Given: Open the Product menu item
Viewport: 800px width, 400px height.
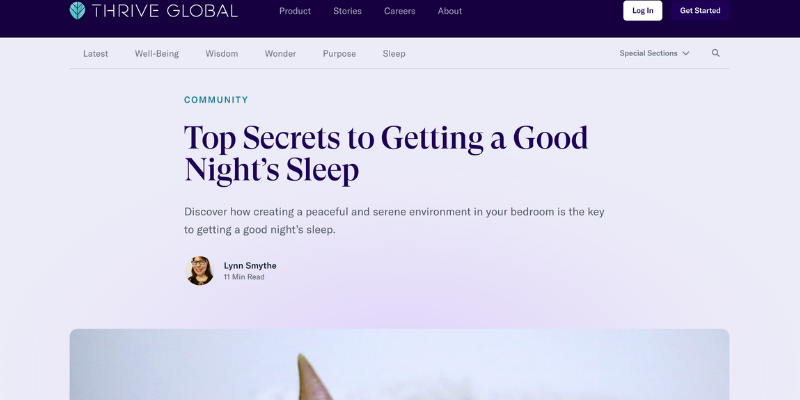Looking at the screenshot, I should [295, 11].
